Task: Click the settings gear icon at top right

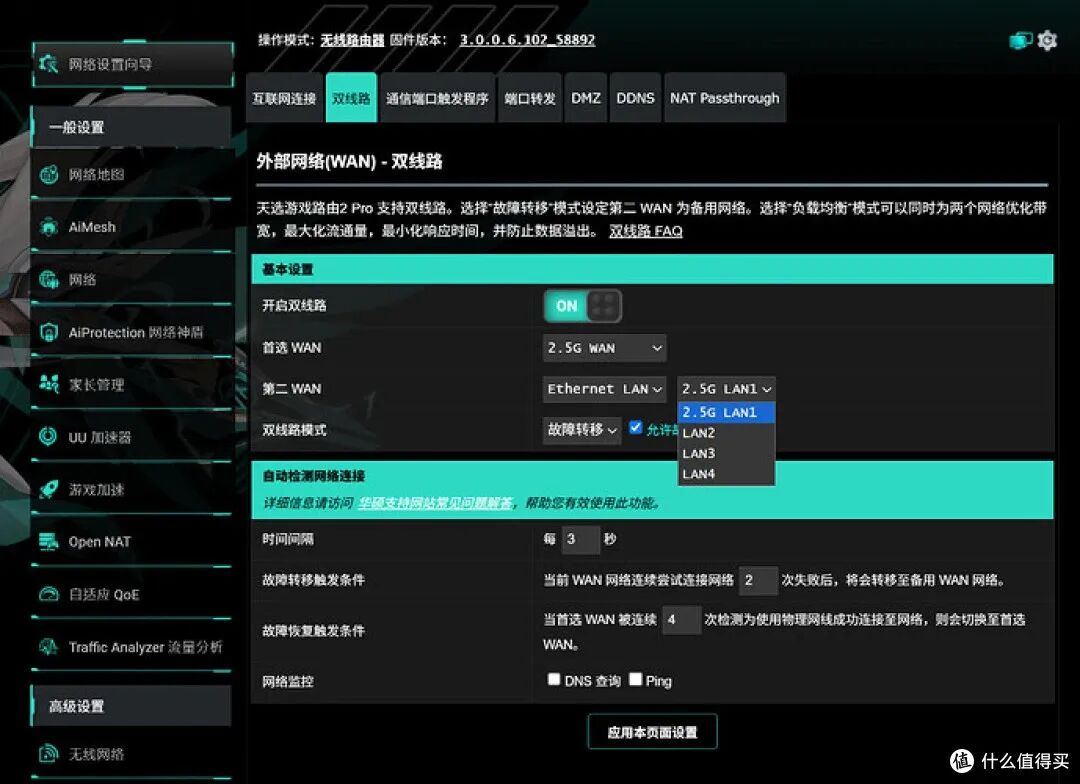Action: tap(1048, 41)
